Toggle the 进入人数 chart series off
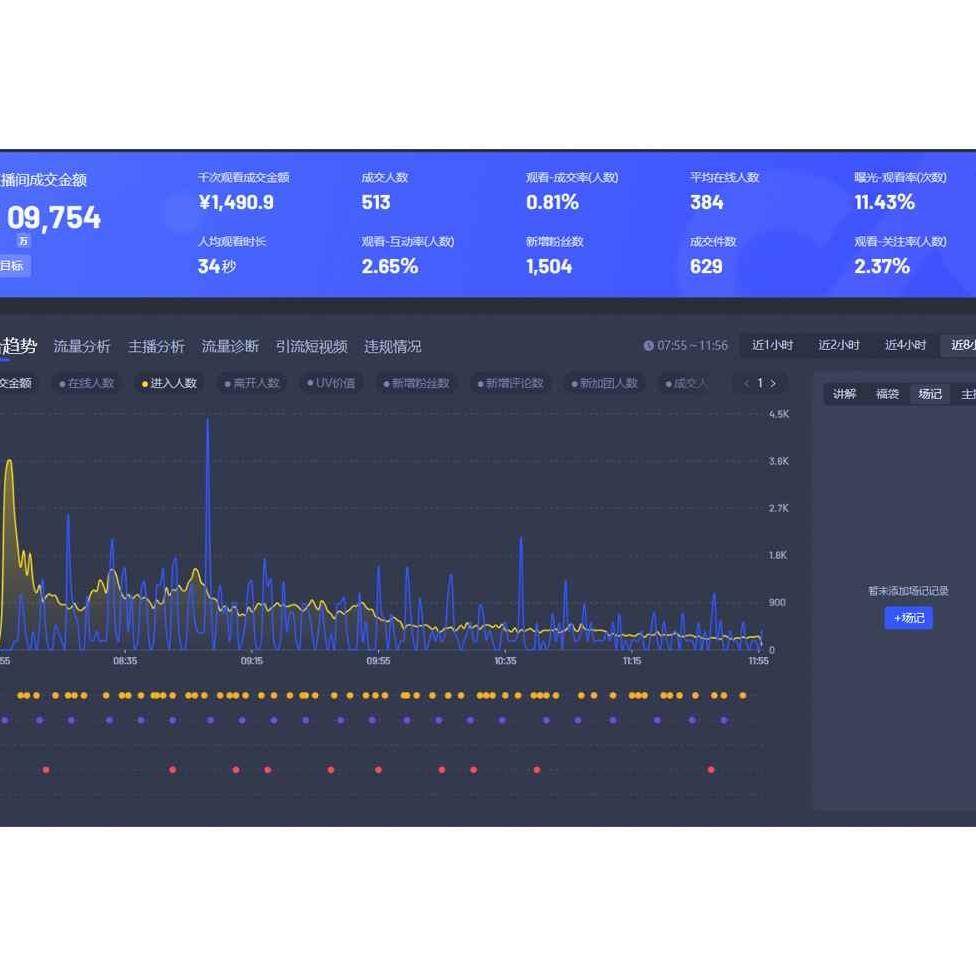976x976 pixels. point(170,383)
